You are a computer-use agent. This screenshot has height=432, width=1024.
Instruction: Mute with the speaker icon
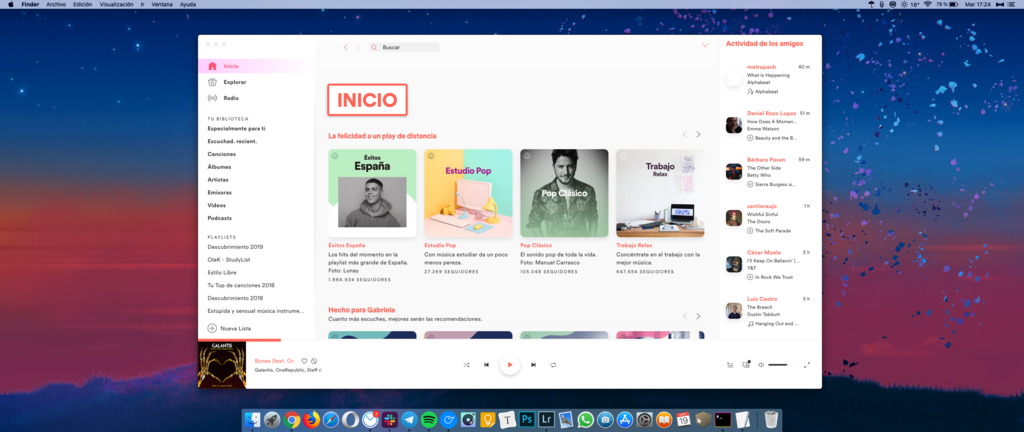coord(761,365)
